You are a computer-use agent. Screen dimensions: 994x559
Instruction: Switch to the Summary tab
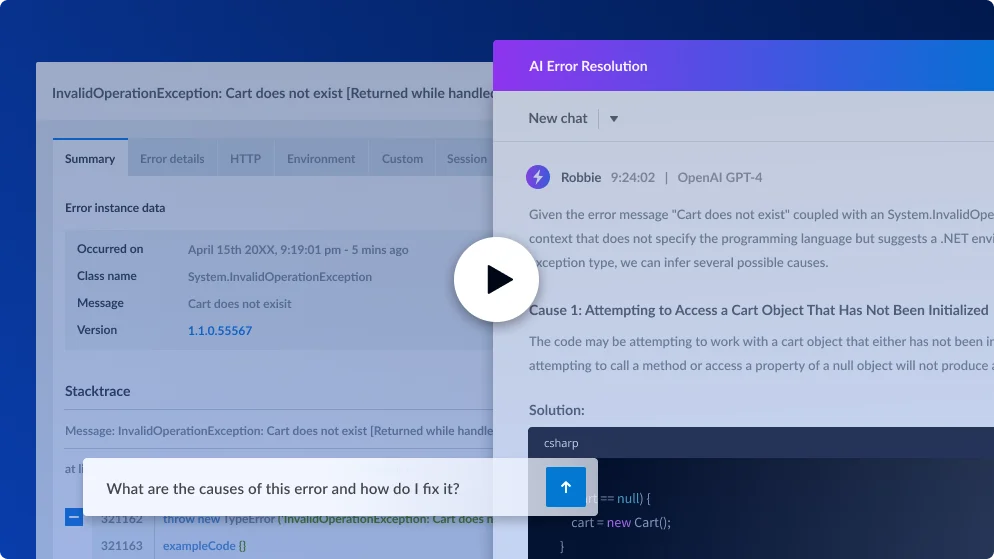pyautogui.click(x=90, y=158)
